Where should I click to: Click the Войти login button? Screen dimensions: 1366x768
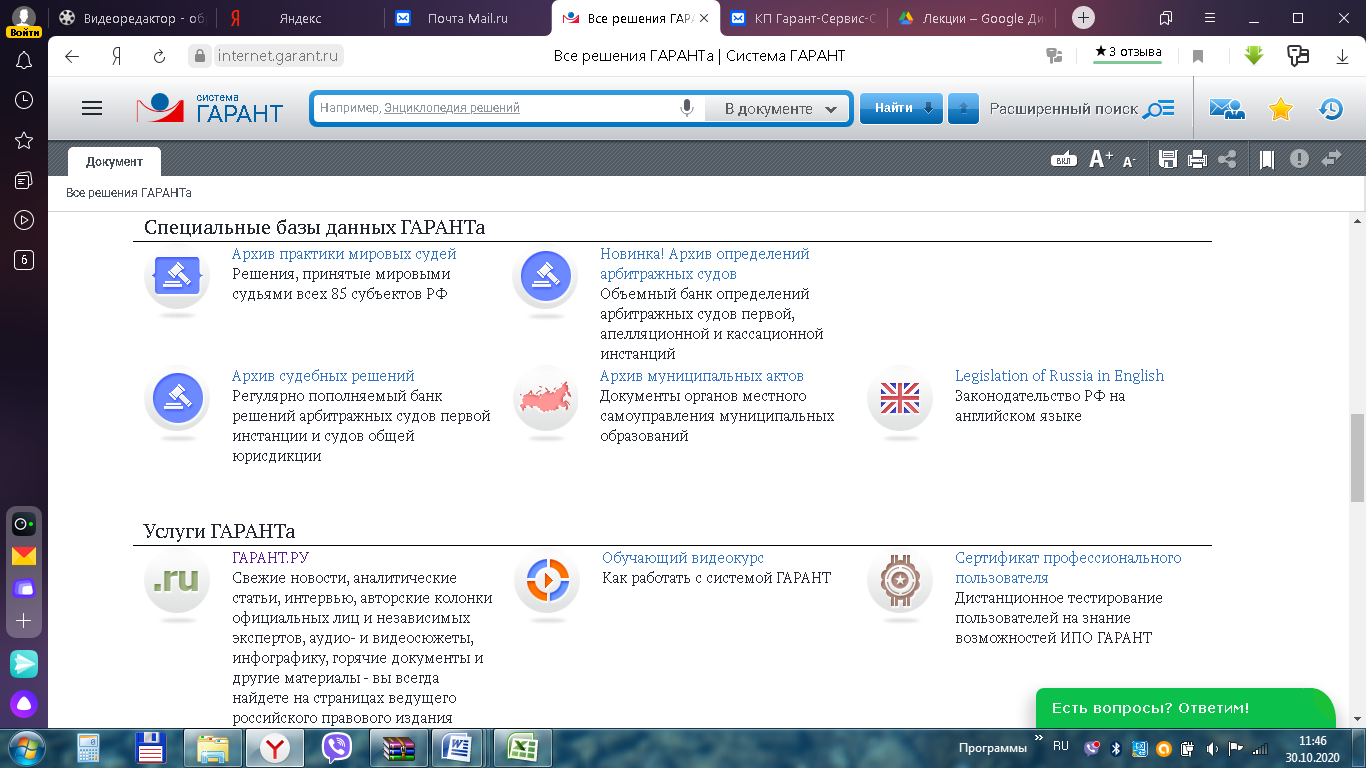24,32
